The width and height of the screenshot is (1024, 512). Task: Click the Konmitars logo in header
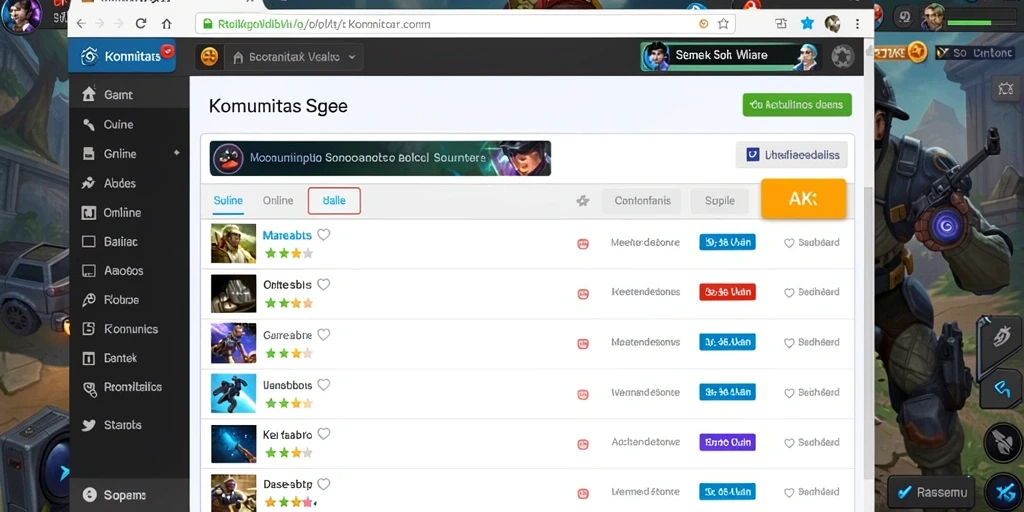point(122,56)
